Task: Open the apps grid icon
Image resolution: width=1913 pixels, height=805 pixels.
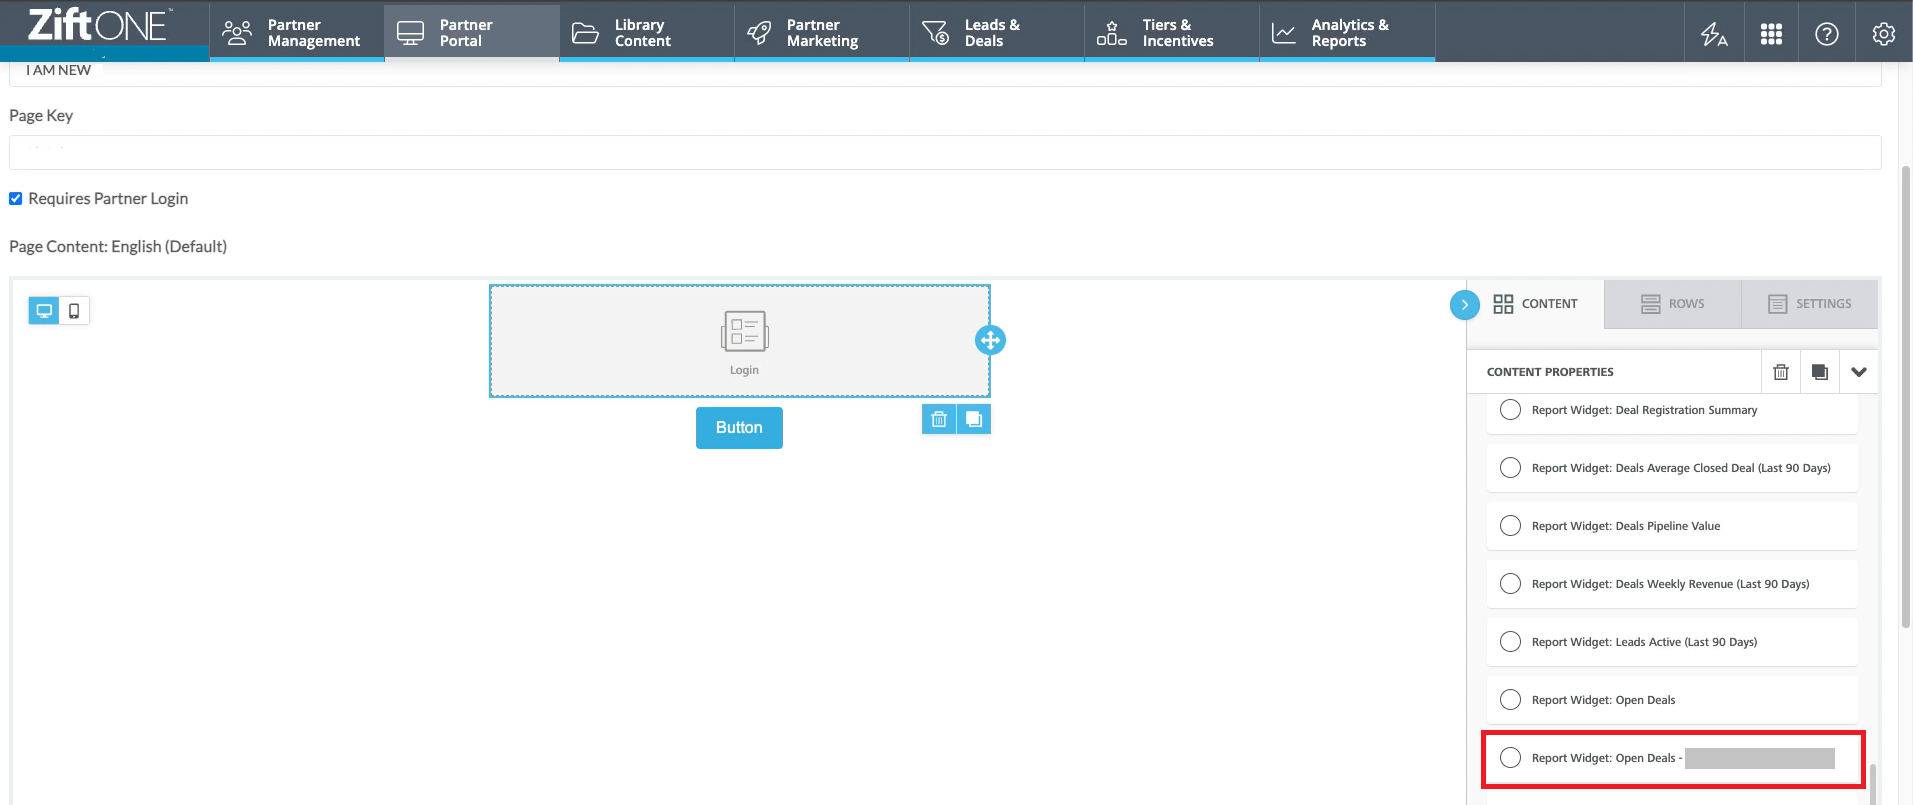Action: (x=1771, y=34)
